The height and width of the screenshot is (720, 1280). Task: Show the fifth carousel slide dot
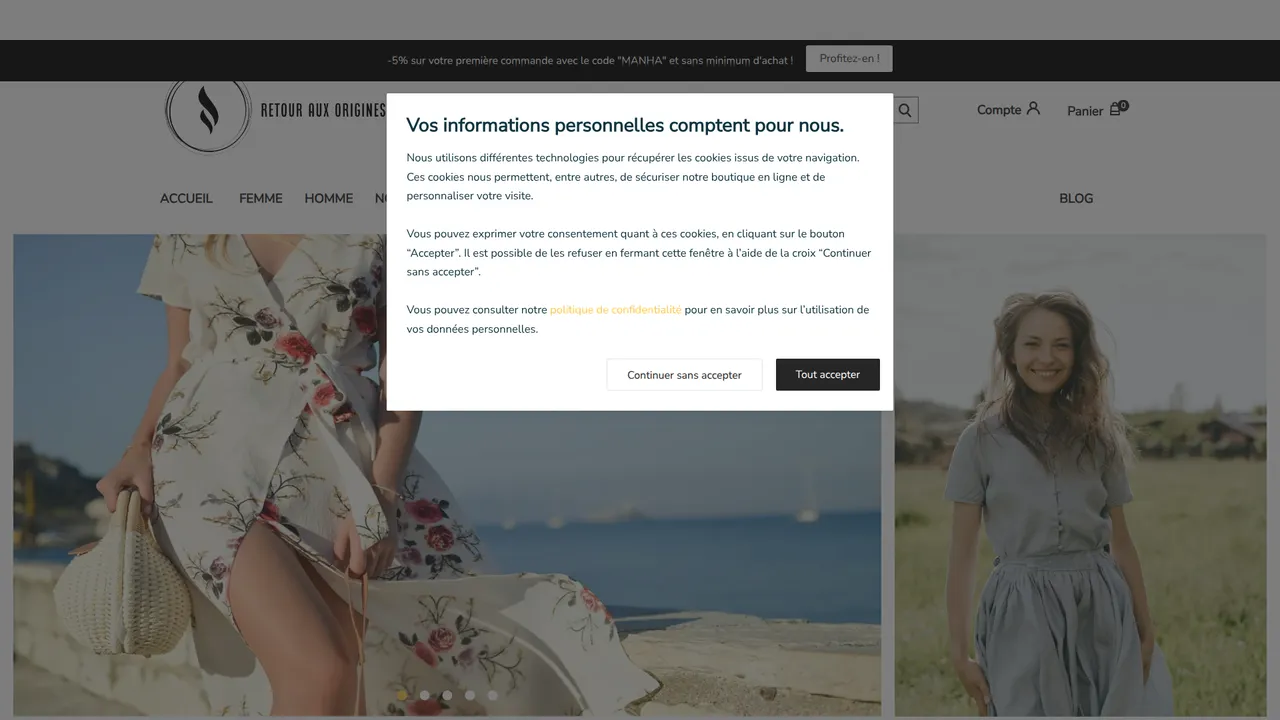493,695
